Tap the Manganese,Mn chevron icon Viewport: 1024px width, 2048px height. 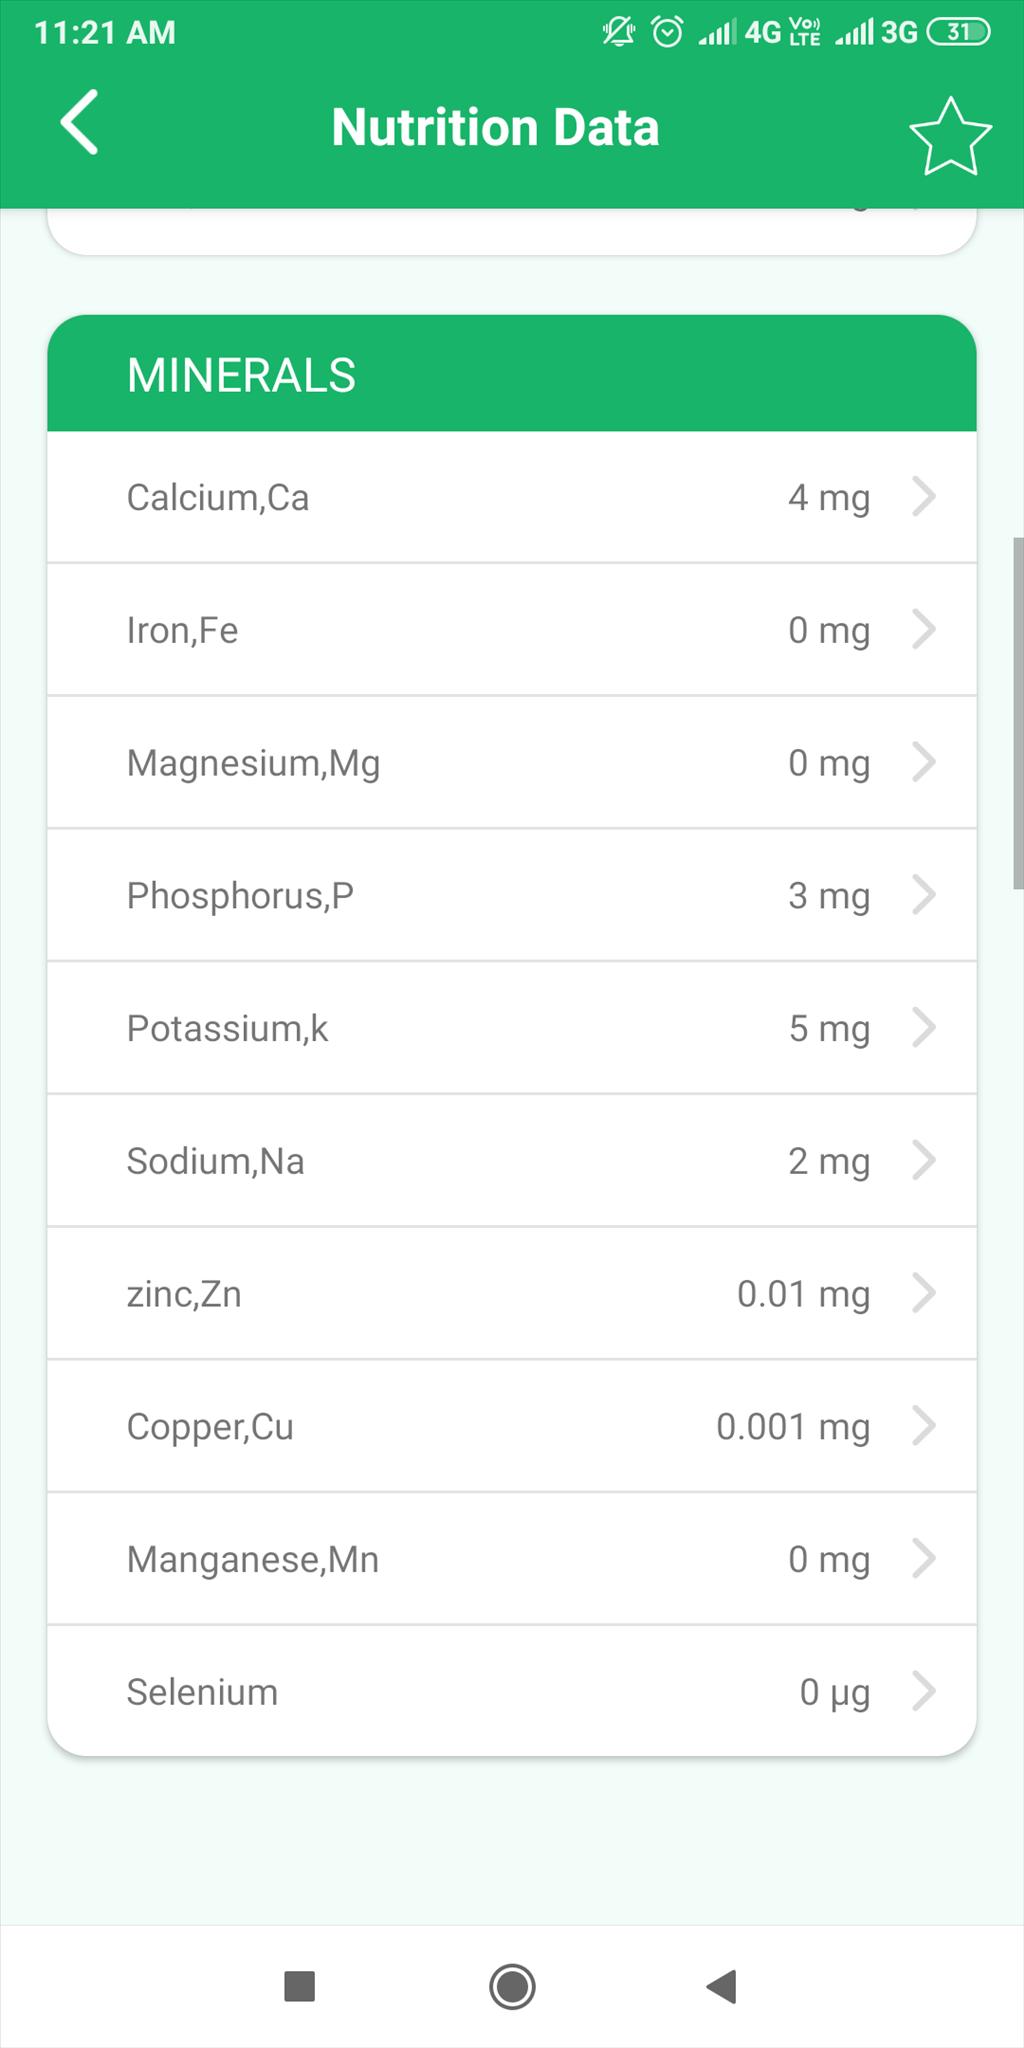(x=924, y=1558)
